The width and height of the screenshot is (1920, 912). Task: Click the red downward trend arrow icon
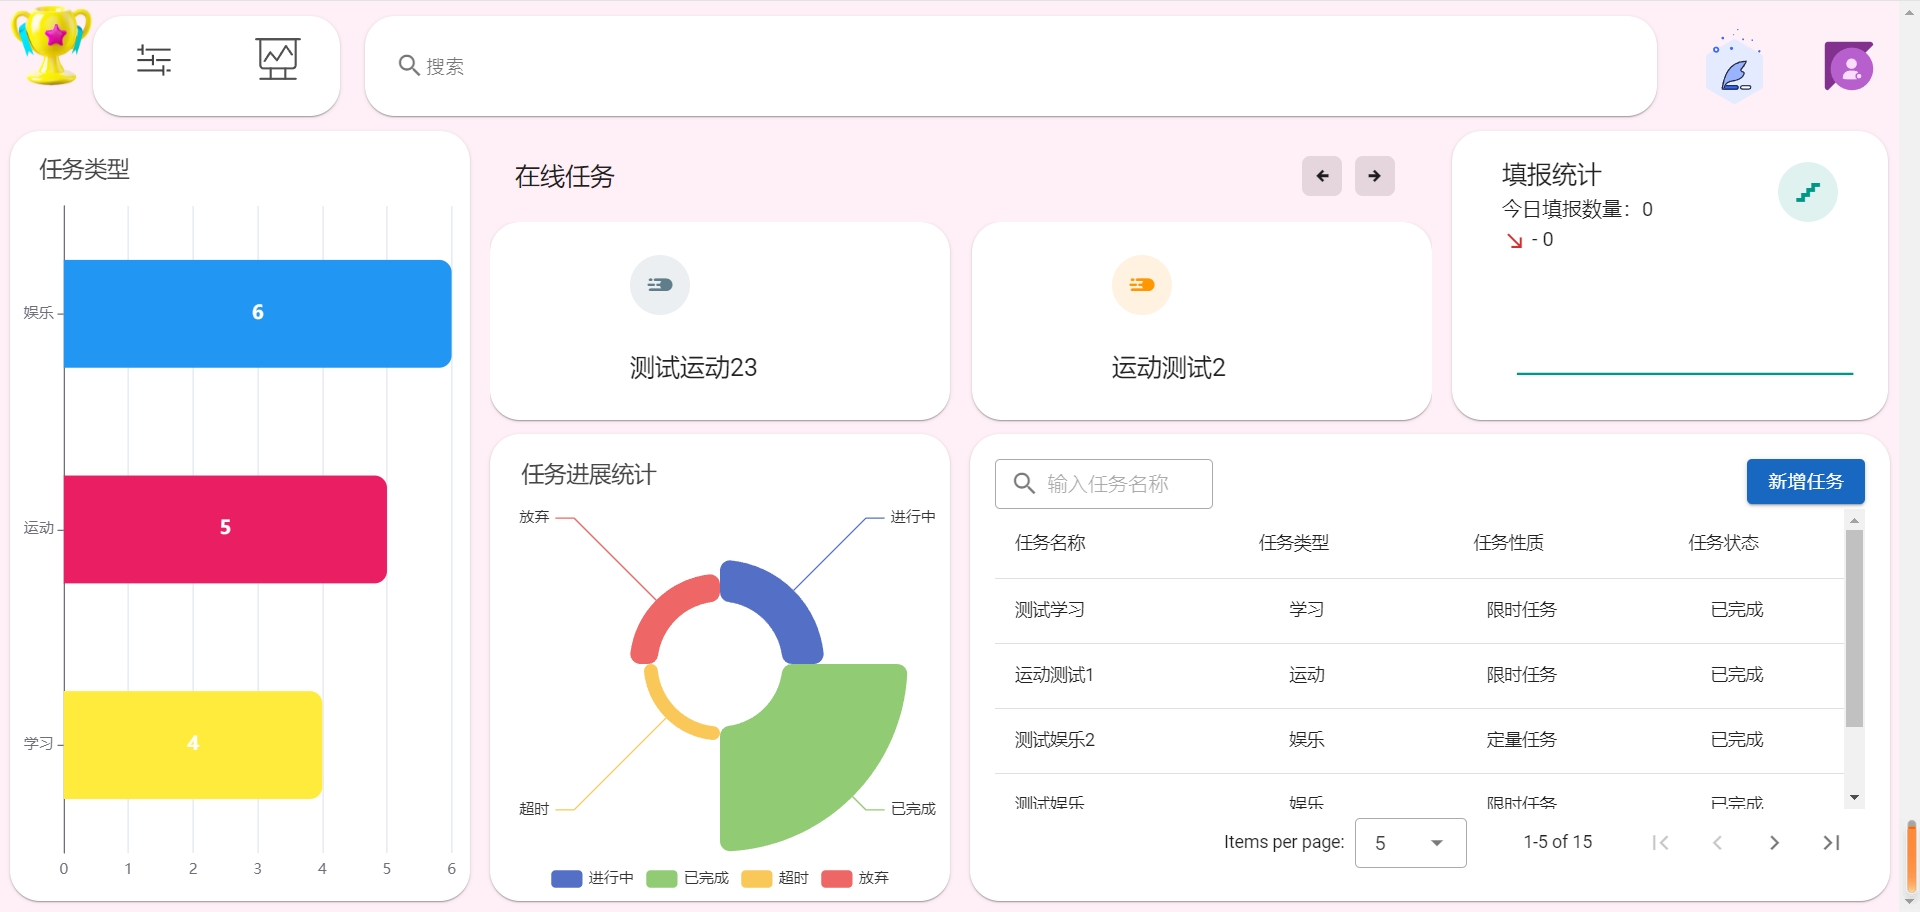[1515, 240]
